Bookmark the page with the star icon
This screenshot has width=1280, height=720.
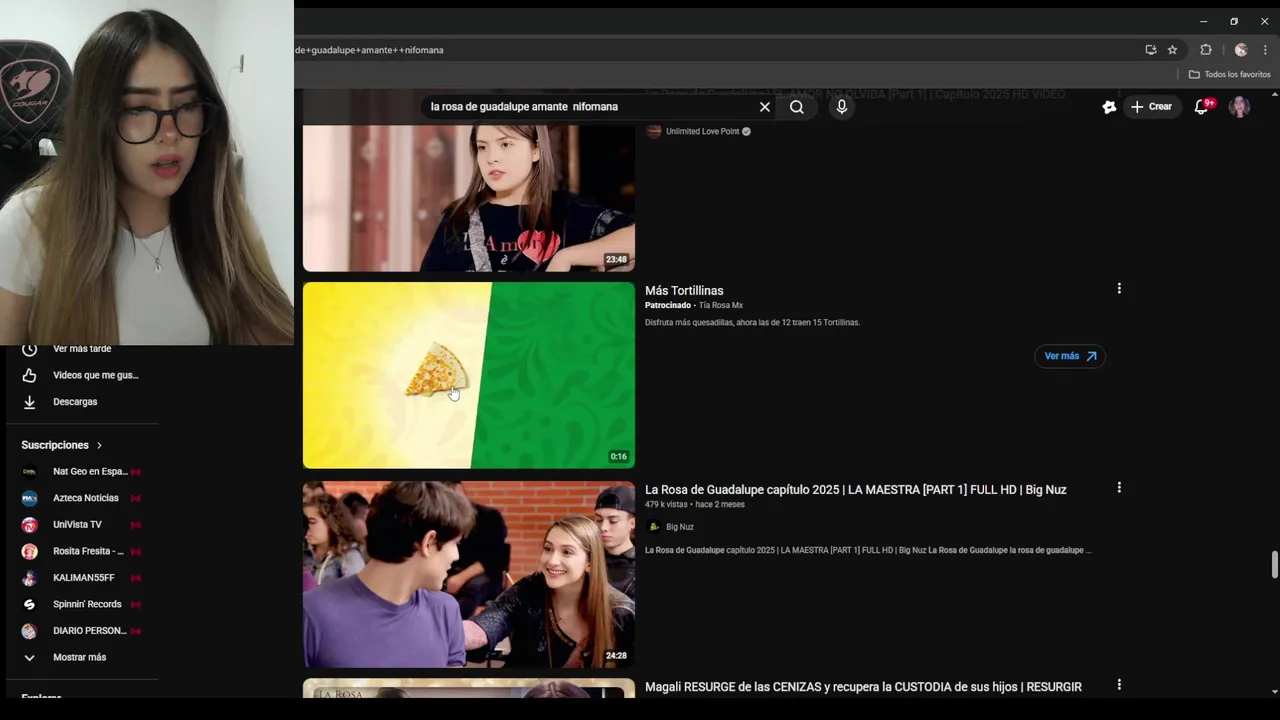coord(1172,50)
